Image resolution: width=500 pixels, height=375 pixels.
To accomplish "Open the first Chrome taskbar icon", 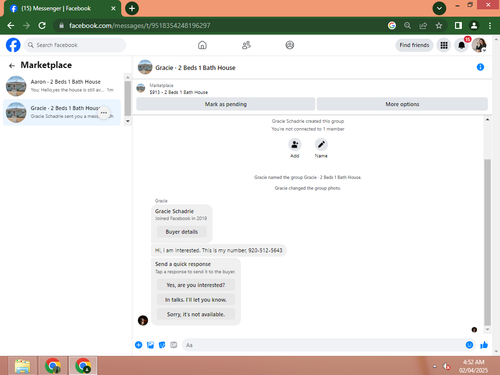I will tap(53, 366).
